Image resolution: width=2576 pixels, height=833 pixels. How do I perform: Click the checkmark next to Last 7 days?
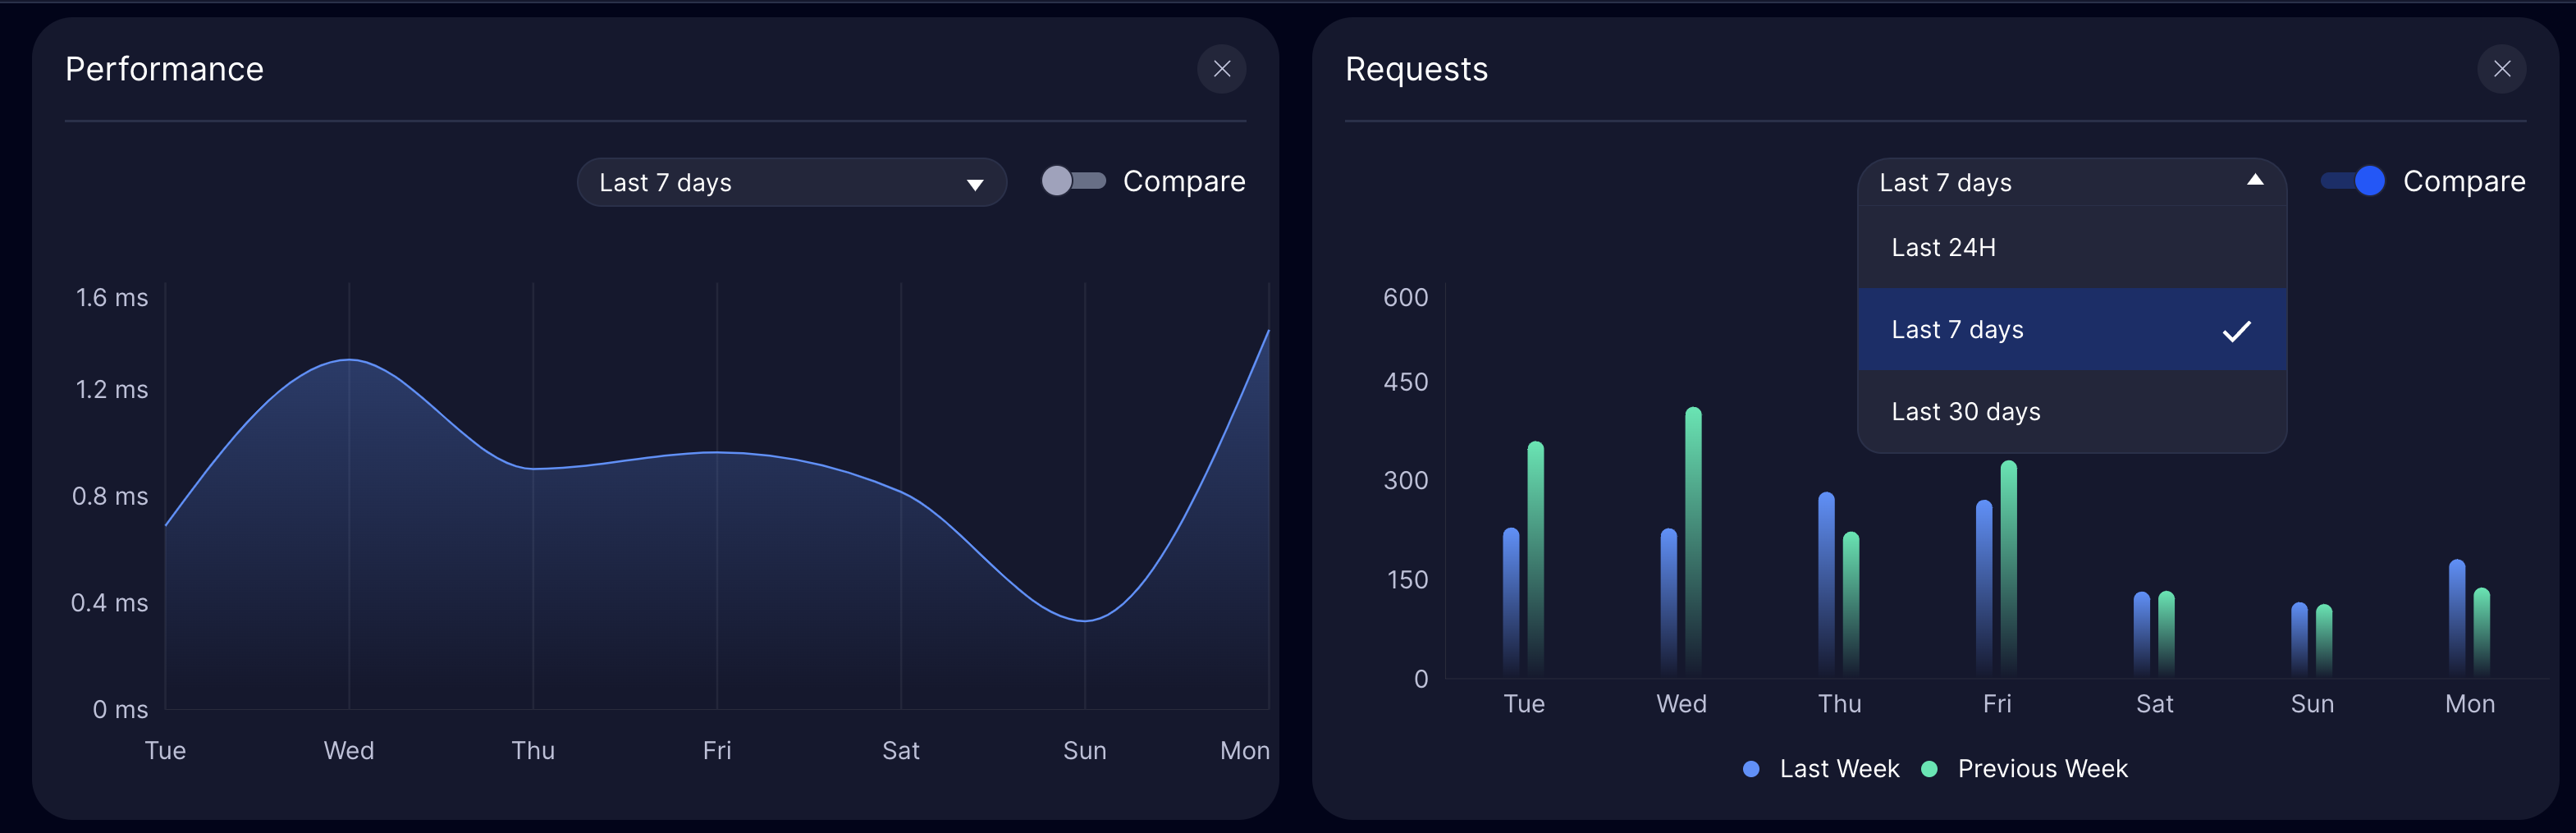coord(2236,331)
